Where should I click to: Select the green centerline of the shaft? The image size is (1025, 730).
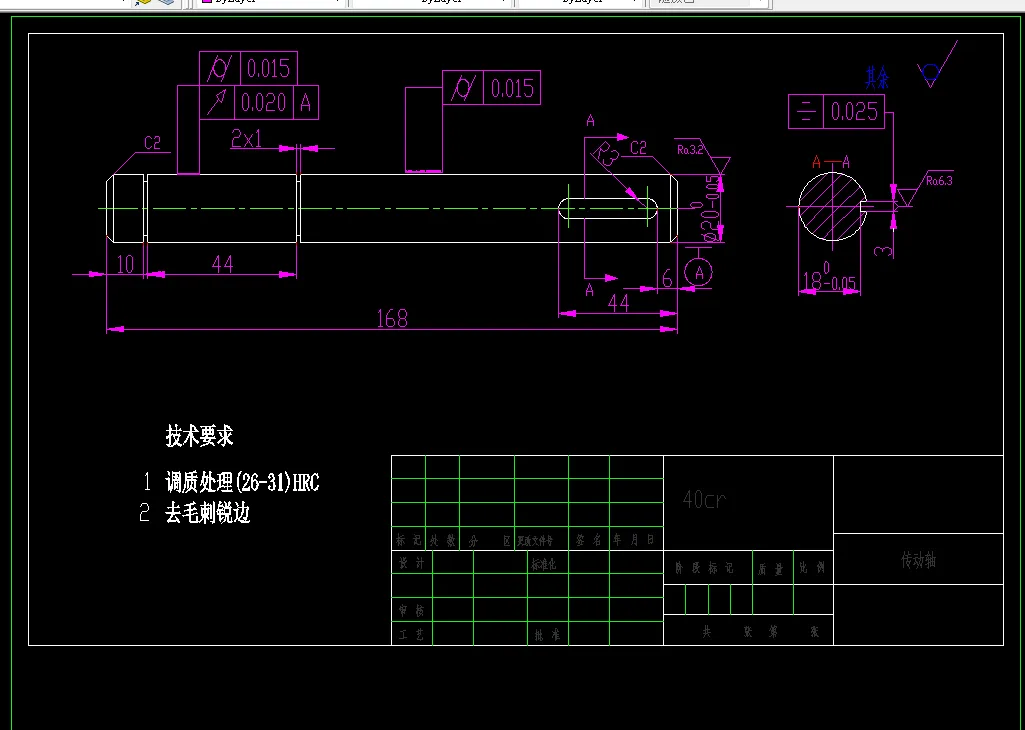coord(392,208)
